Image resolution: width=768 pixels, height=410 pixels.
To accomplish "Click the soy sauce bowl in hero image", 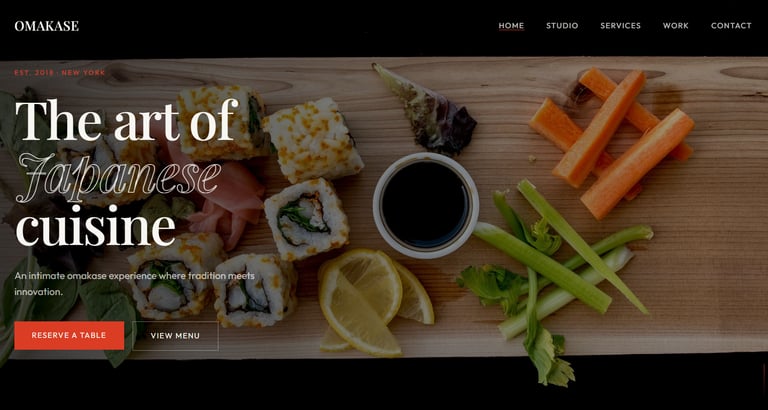I will 426,203.
